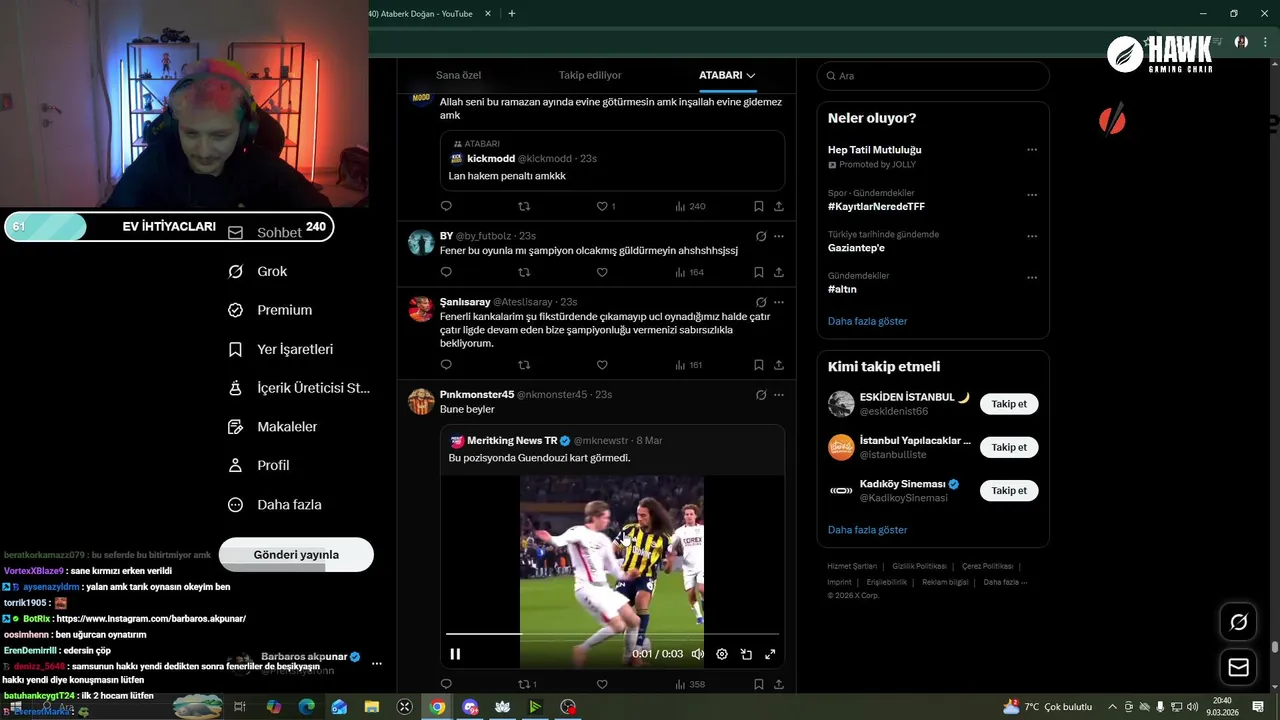The width and height of the screenshot is (1280, 720).
Task: Open Yer İşaretleri bookmarks page
Action: coord(281,349)
